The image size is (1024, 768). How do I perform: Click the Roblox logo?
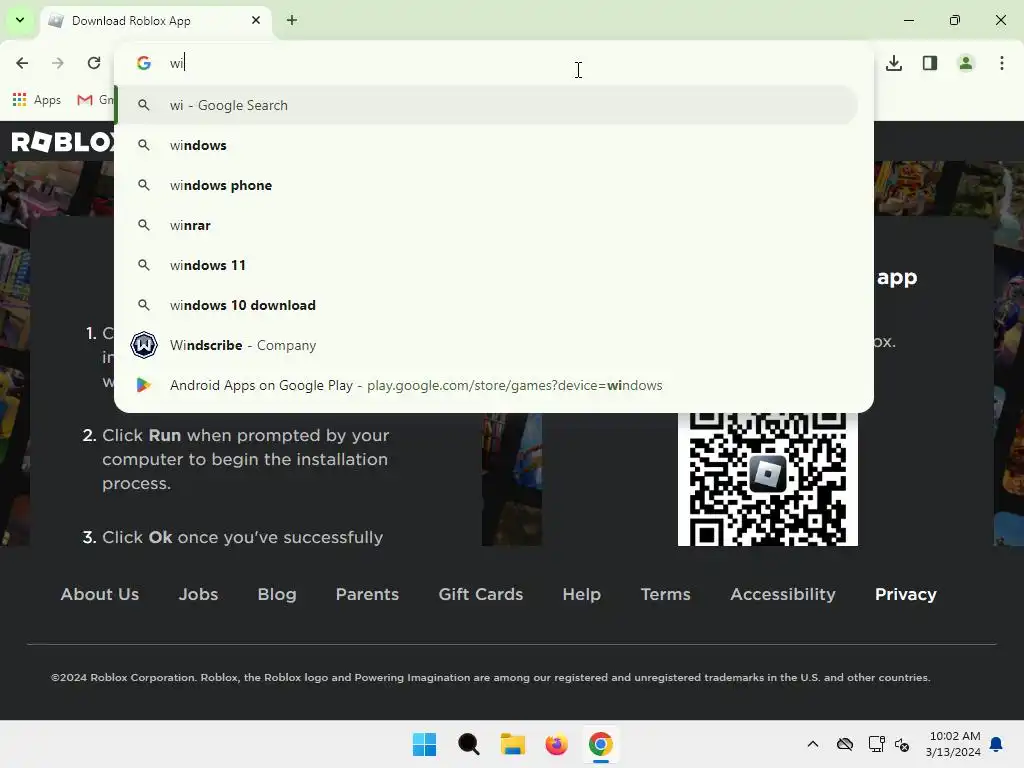(63, 141)
